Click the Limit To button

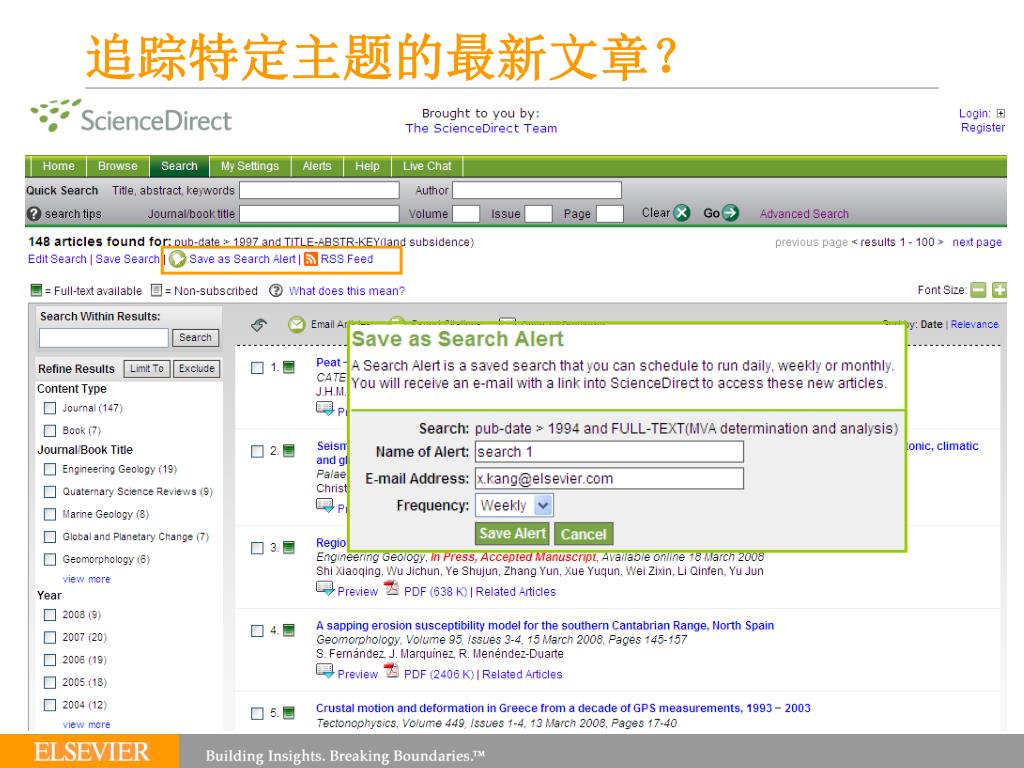(147, 368)
